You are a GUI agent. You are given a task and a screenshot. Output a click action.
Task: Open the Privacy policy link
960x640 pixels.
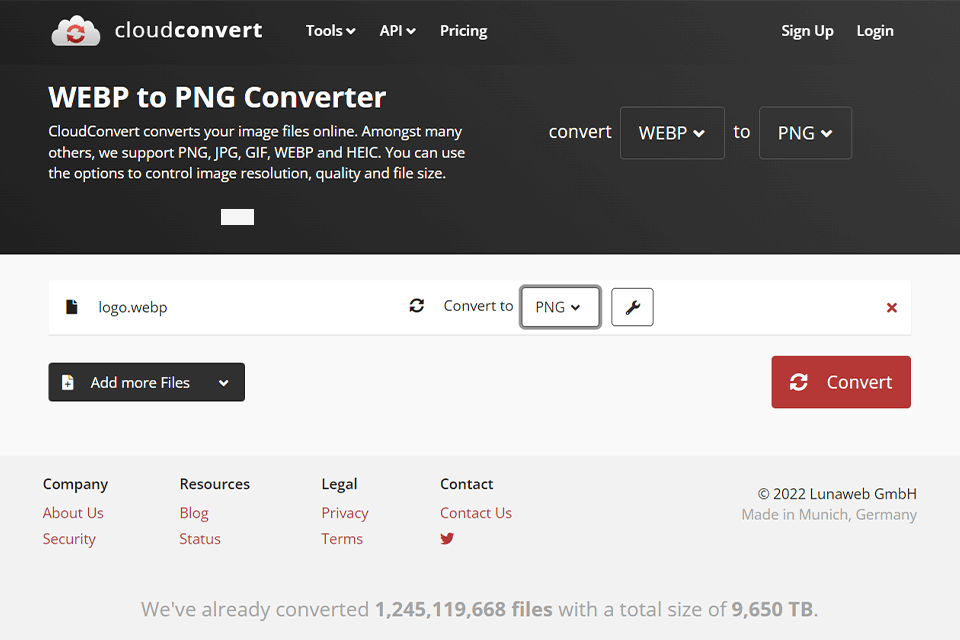click(345, 513)
